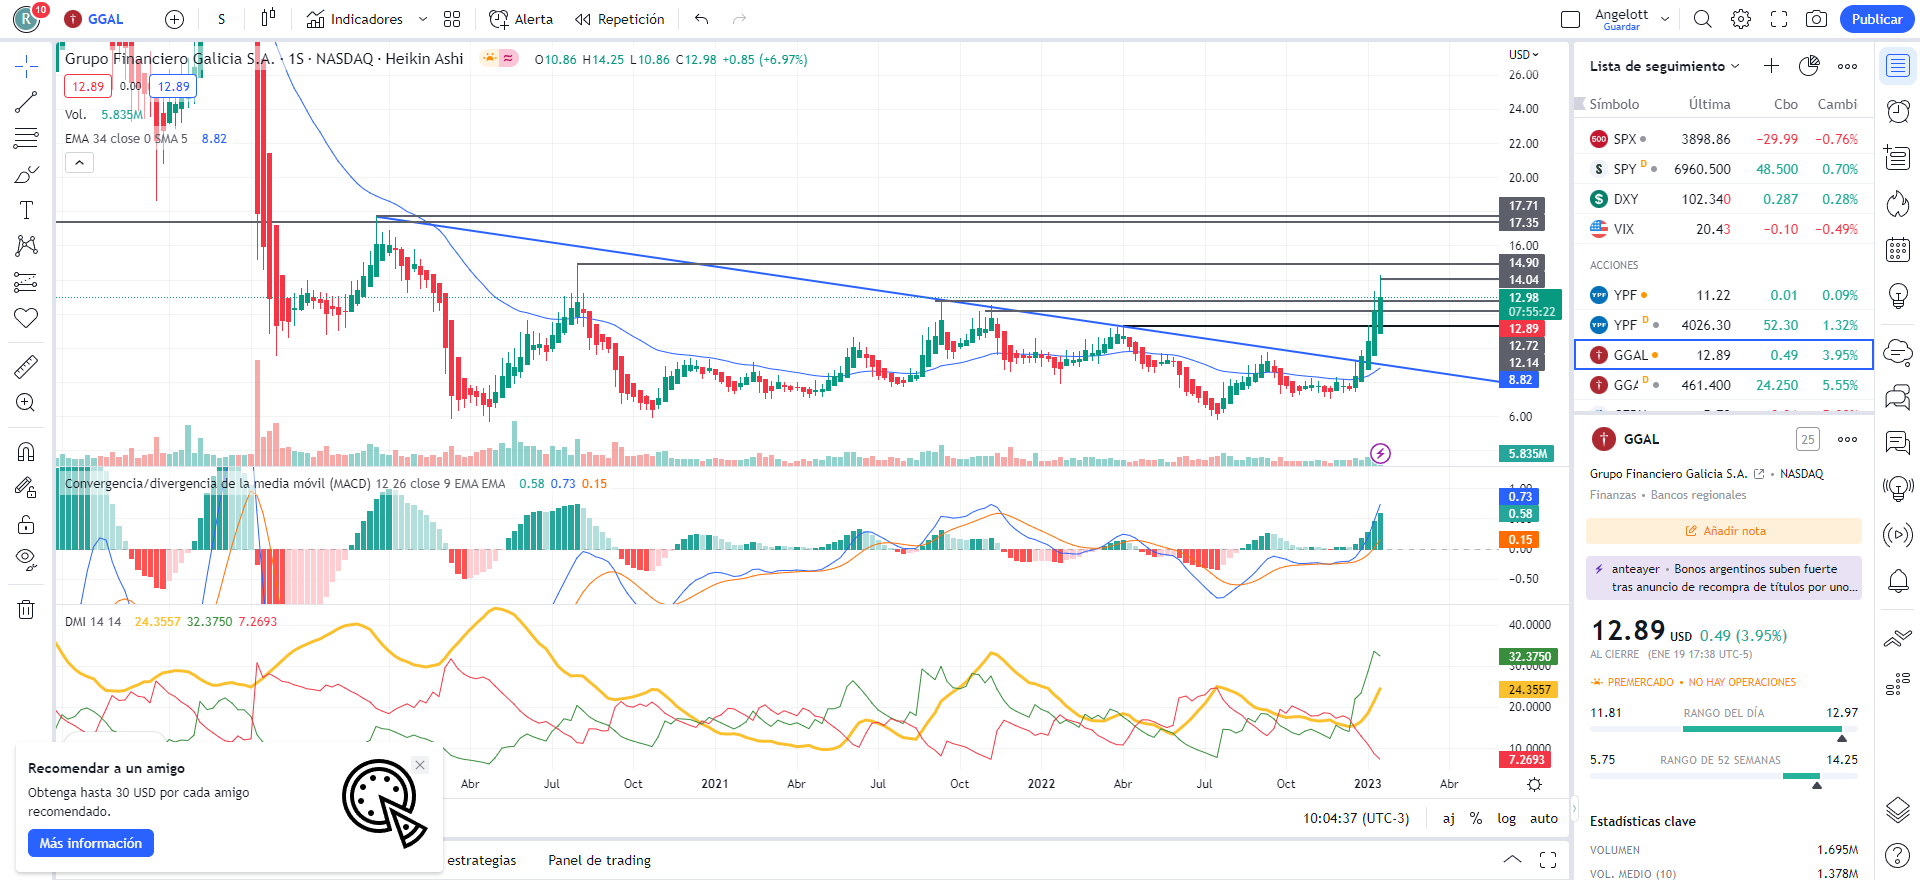Hide all drawings with eye icon
Viewport: 1920px width, 880px height.
26,558
